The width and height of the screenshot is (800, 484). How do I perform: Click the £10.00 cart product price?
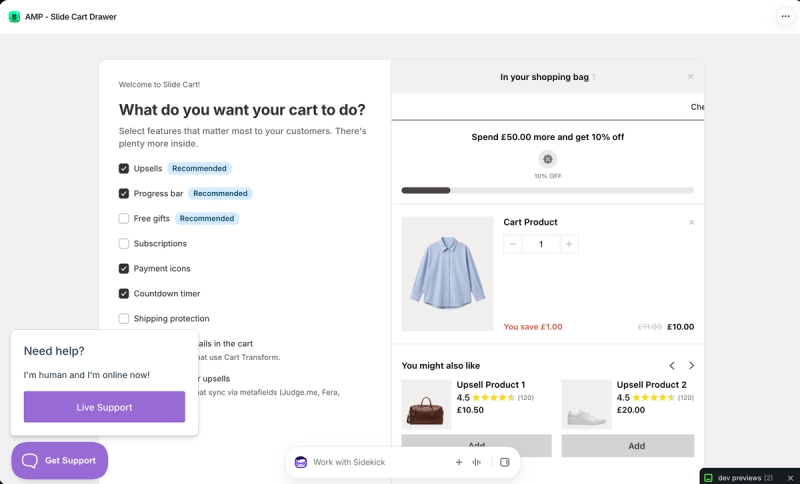point(681,327)
